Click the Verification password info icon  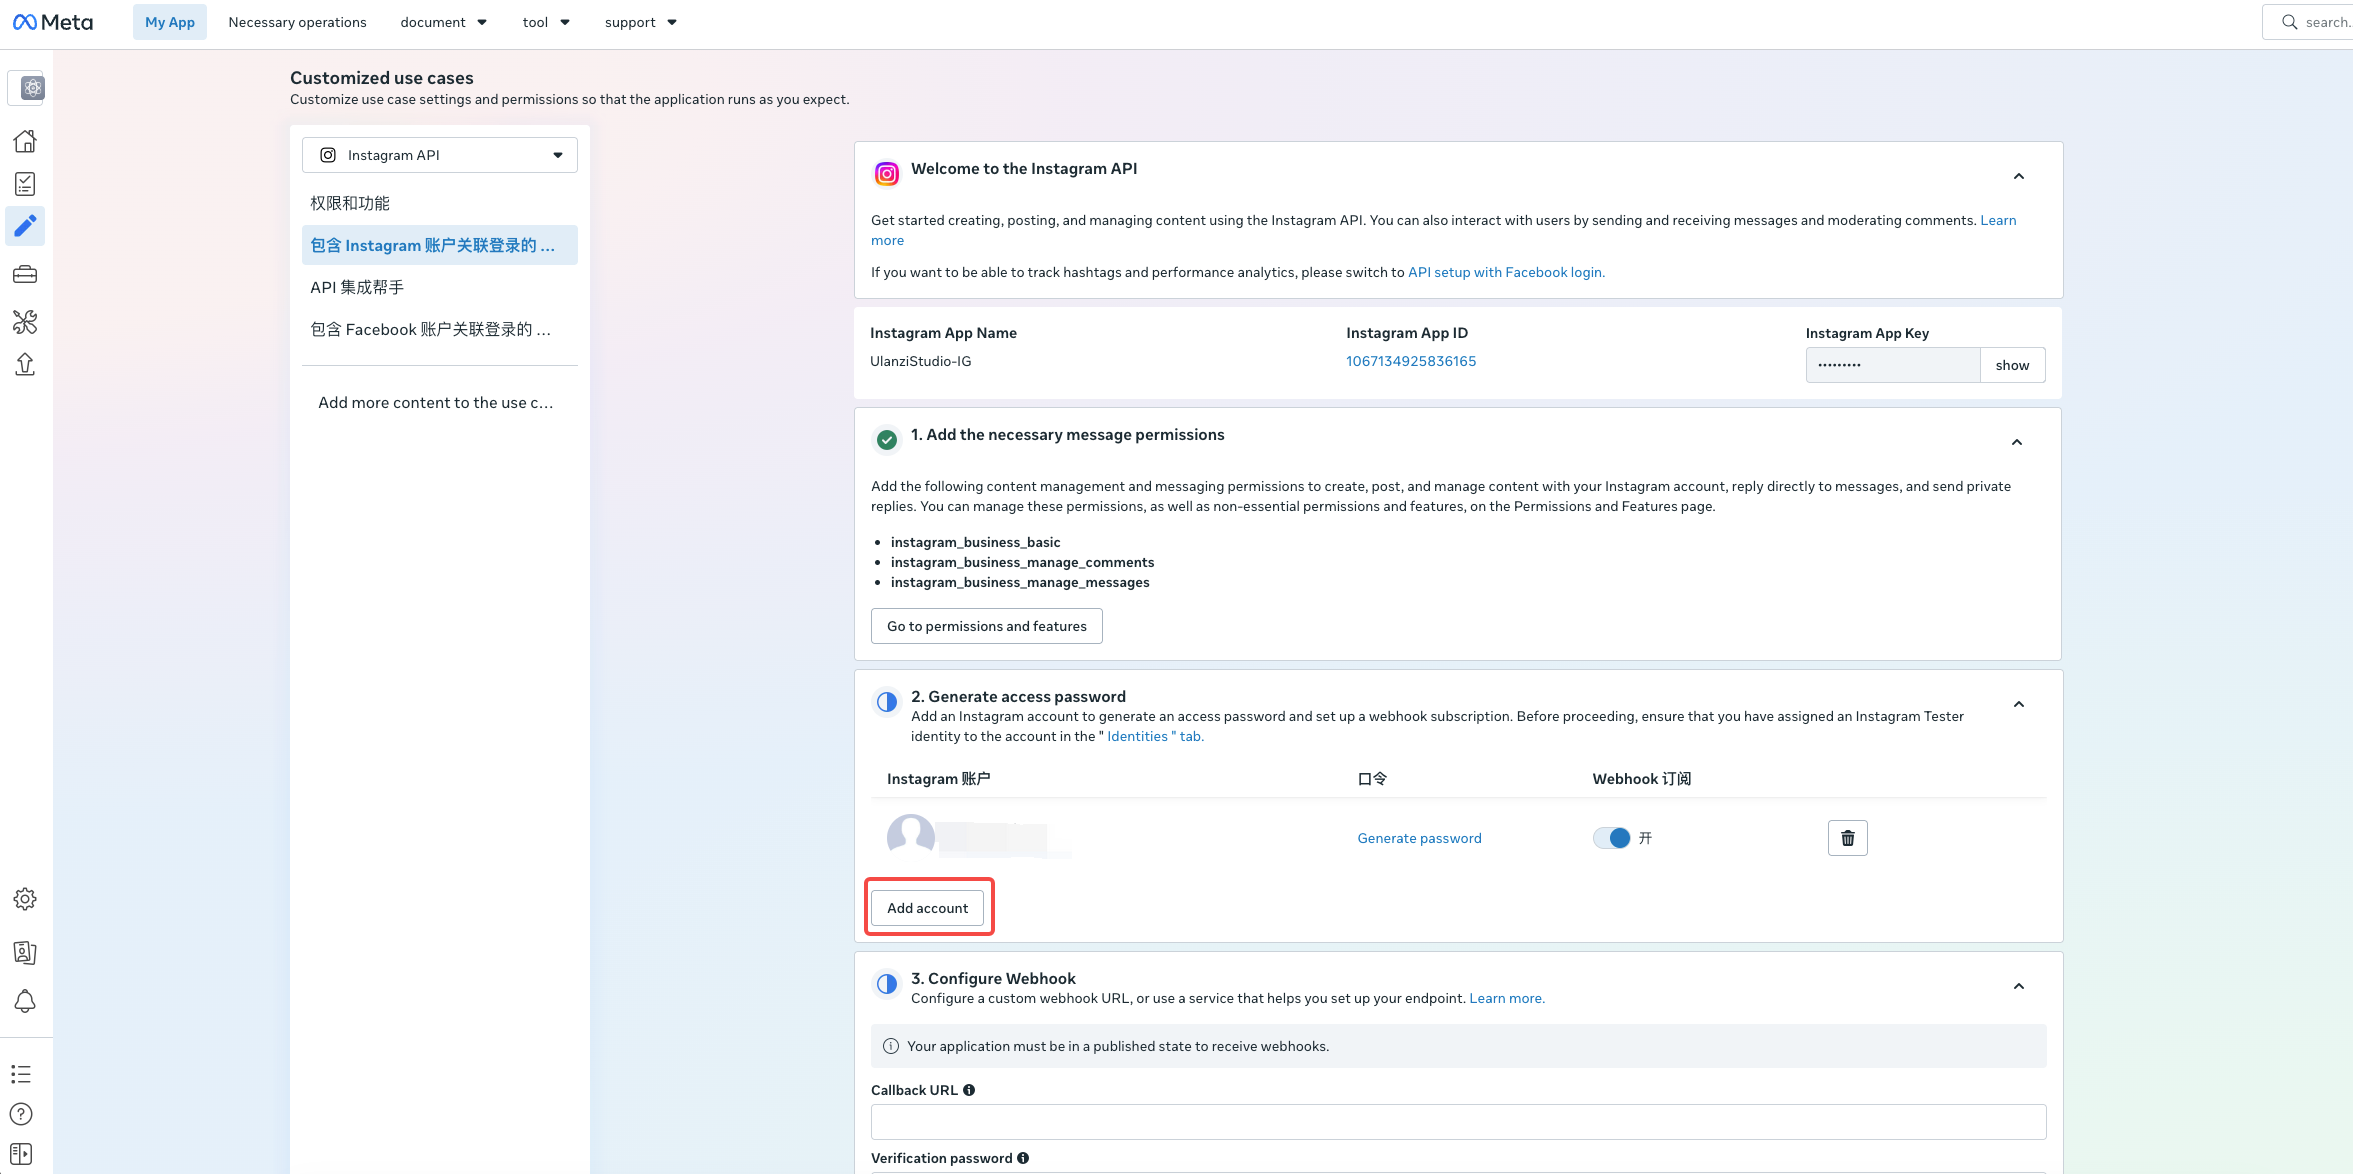(x=1023, y=1158)
